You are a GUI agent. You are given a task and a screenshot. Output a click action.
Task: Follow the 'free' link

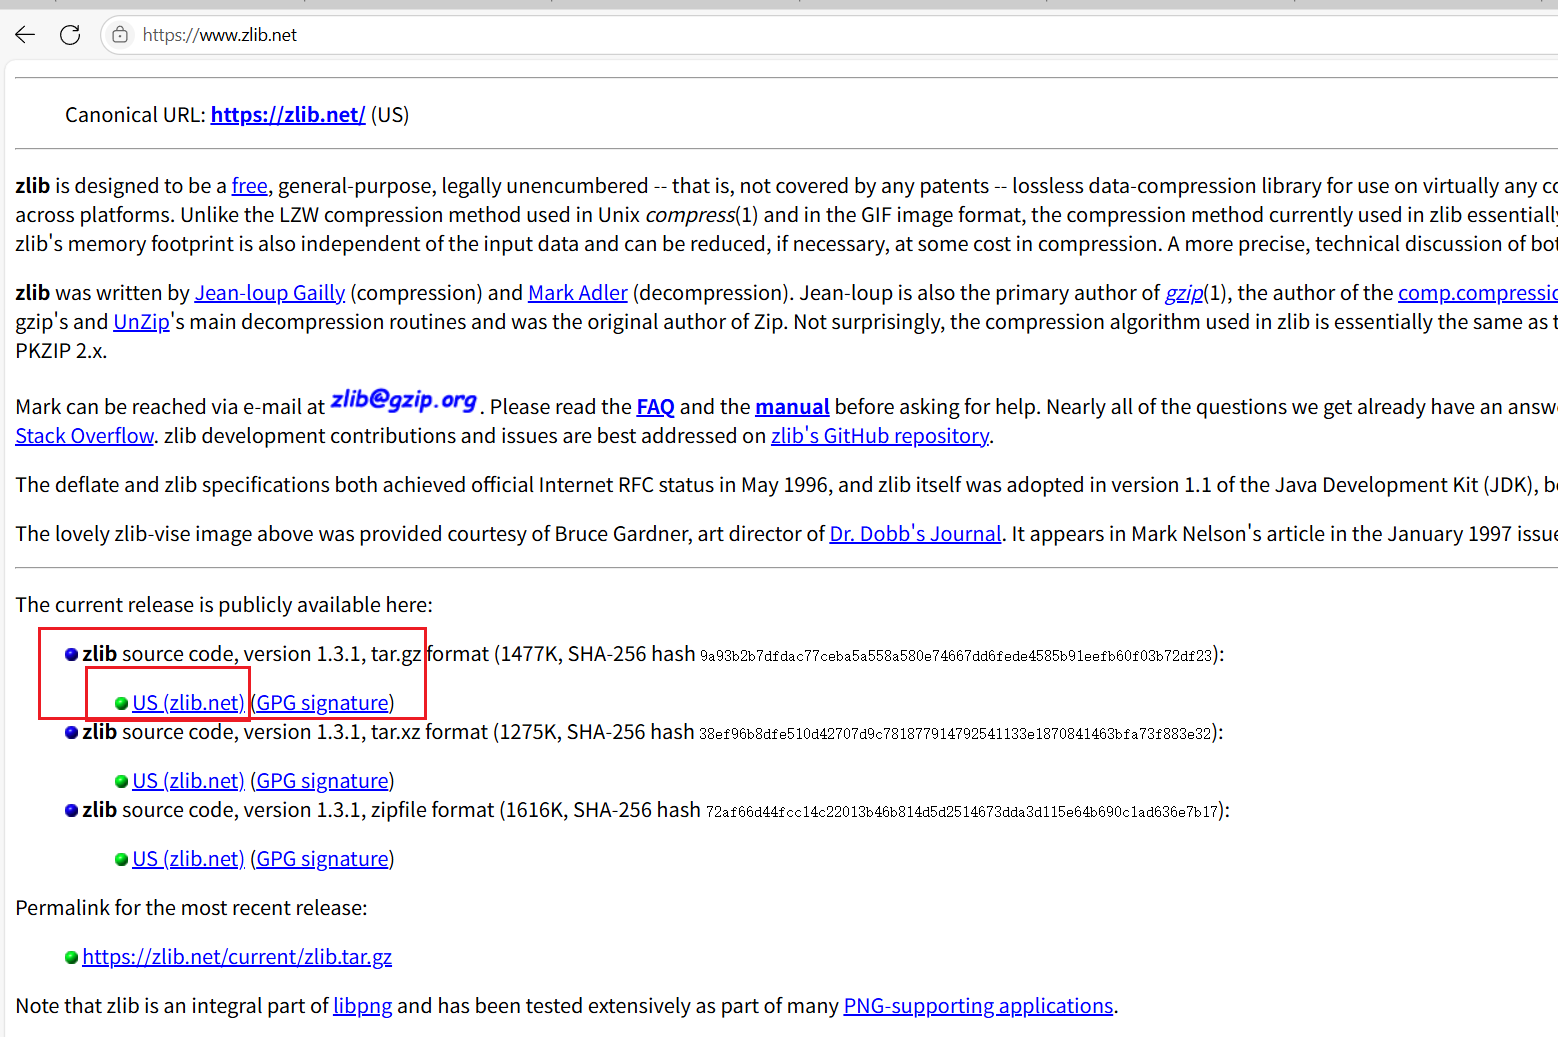pos(250,186)
